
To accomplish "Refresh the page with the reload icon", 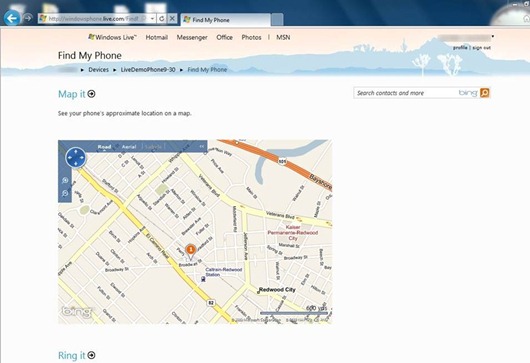I will (162, 19).
